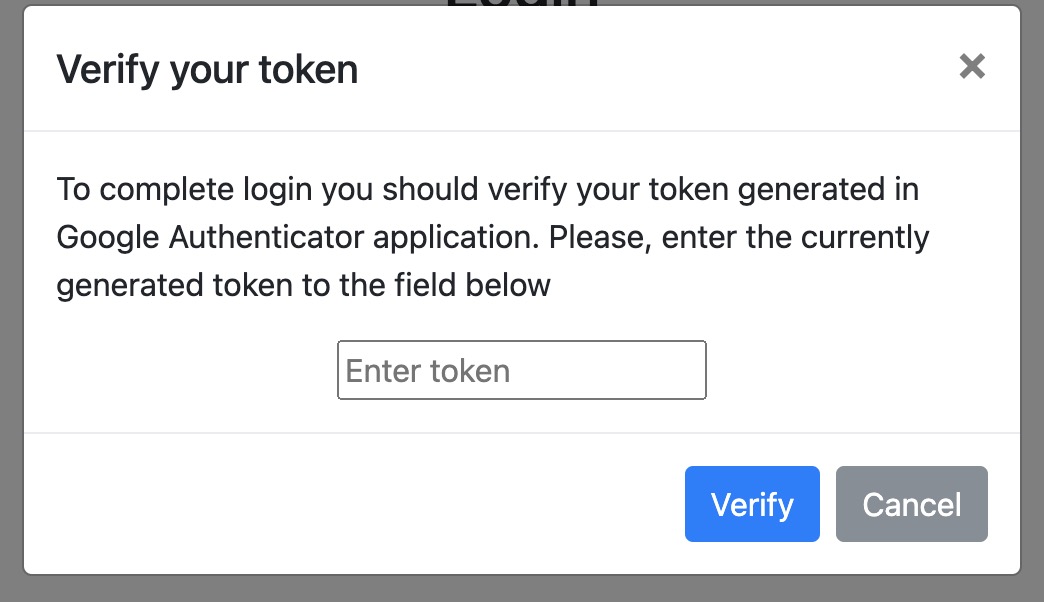The height and width of the screenshot is (602, 1044).
Task: Click the word "token" in the dialog title
Action: click(x=309, y=70)
